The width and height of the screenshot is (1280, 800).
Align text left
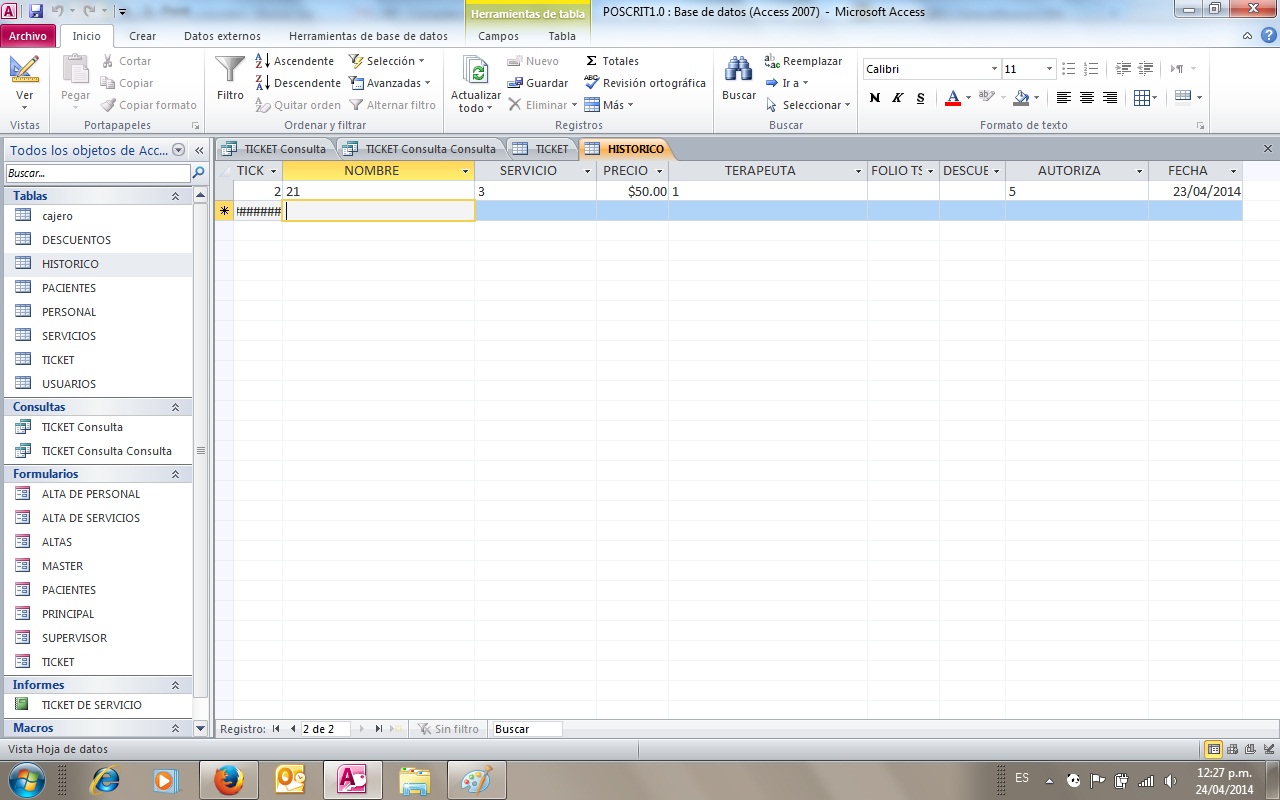[1063, 98]
